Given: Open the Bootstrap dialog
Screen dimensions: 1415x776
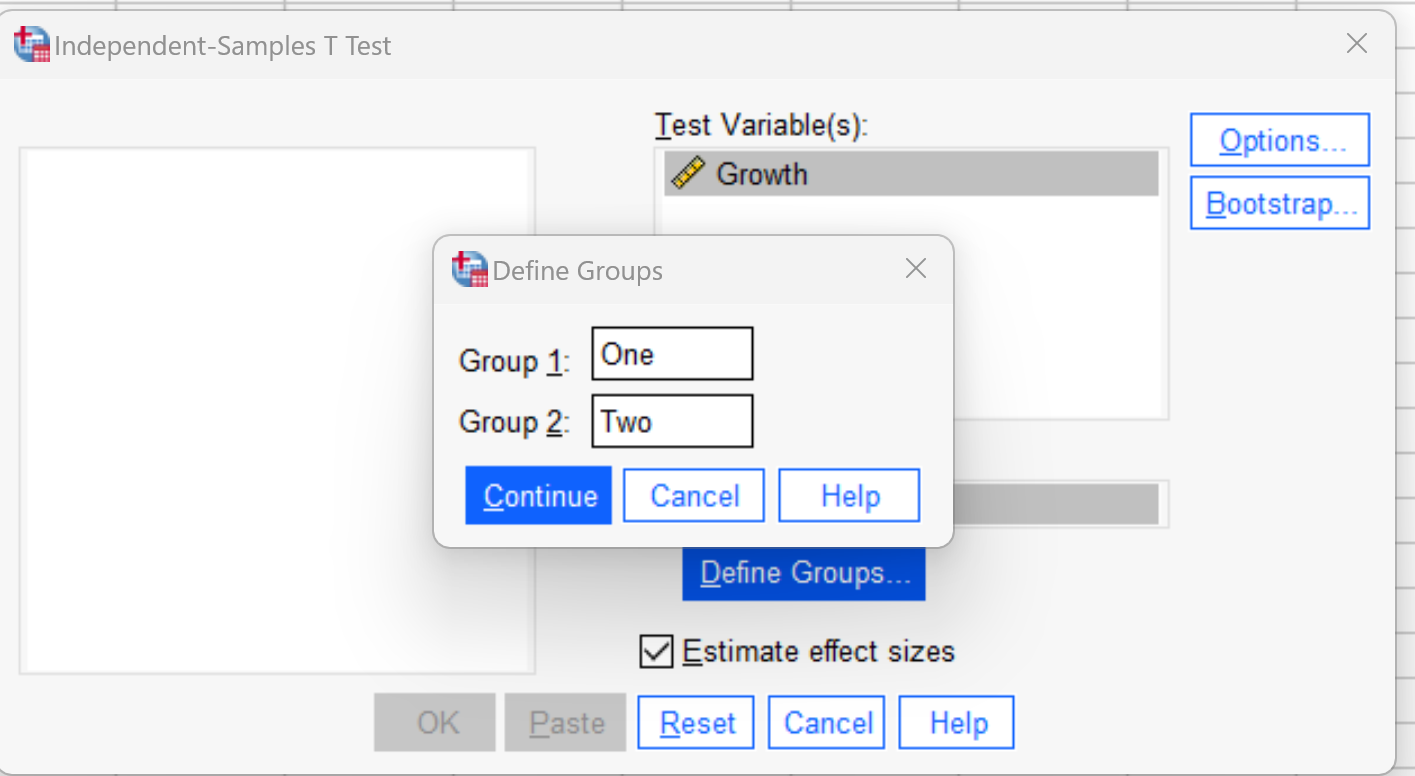Looking at the screenshot, I should 1279,202.
